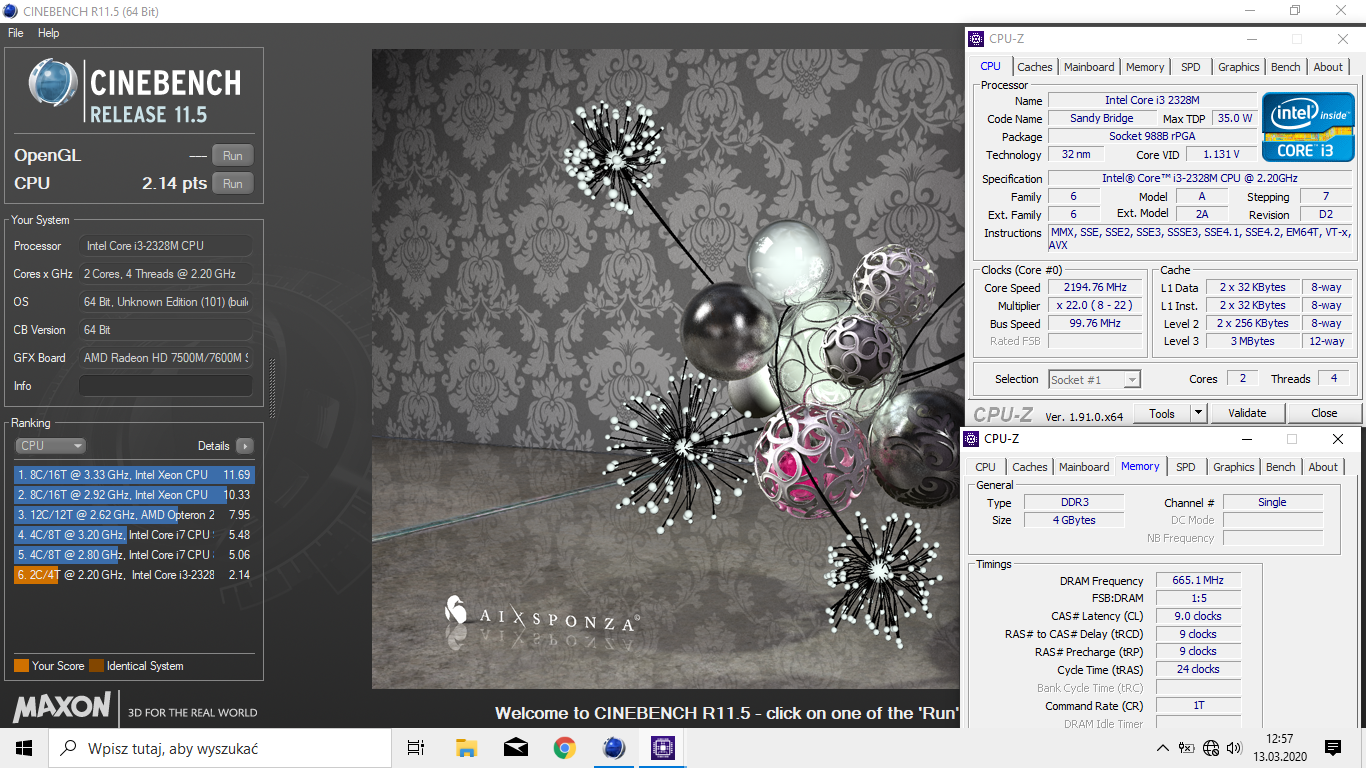Click the Validate button in CPU-Z

1247,413
